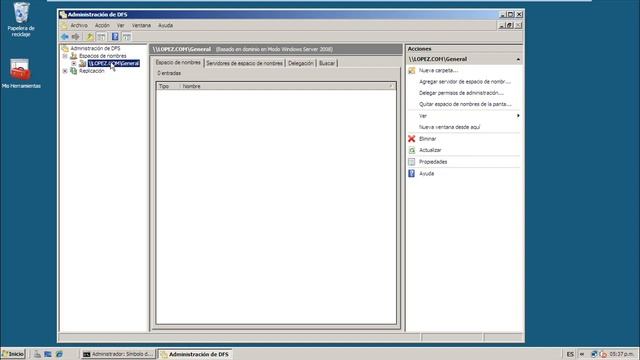The image size is (640, 360).
Task: Click Delegar permisos de administración action
Action: 461,93
